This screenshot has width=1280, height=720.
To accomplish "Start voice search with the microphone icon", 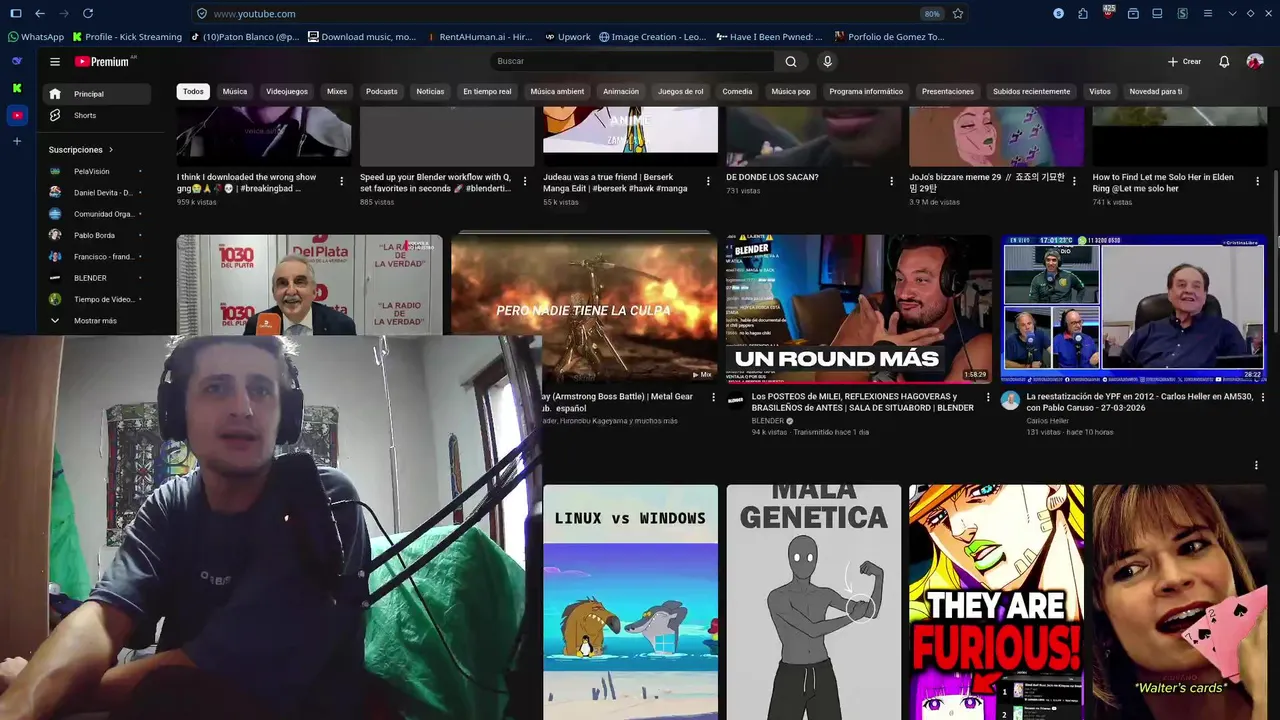I will pos(827,62).
